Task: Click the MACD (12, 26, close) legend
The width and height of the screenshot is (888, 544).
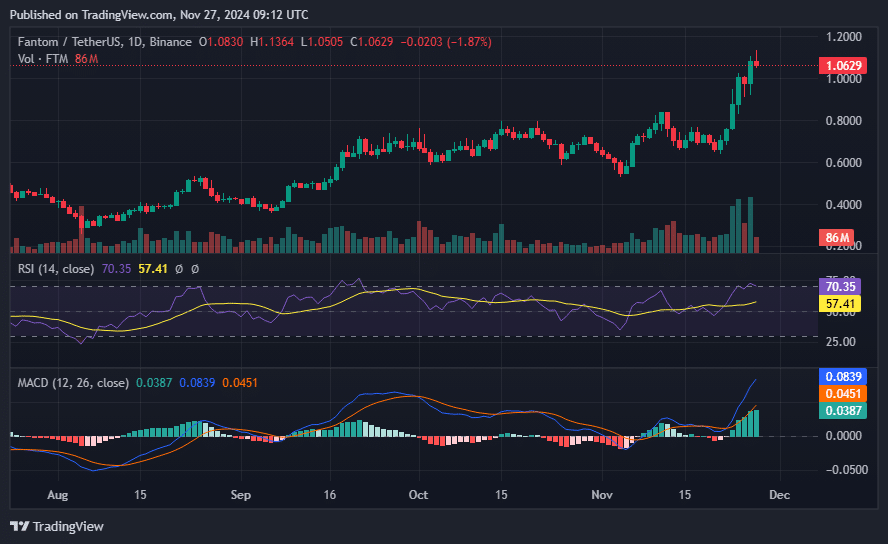Action: click(x=73, y=383)
